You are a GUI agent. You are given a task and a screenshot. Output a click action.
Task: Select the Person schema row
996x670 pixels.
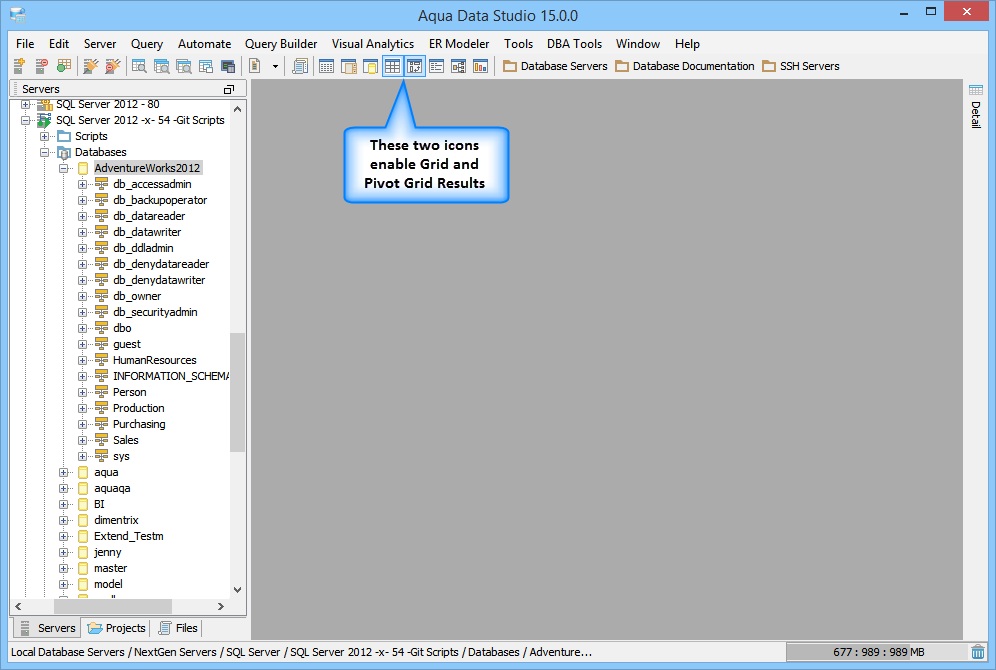coord(130,392)
